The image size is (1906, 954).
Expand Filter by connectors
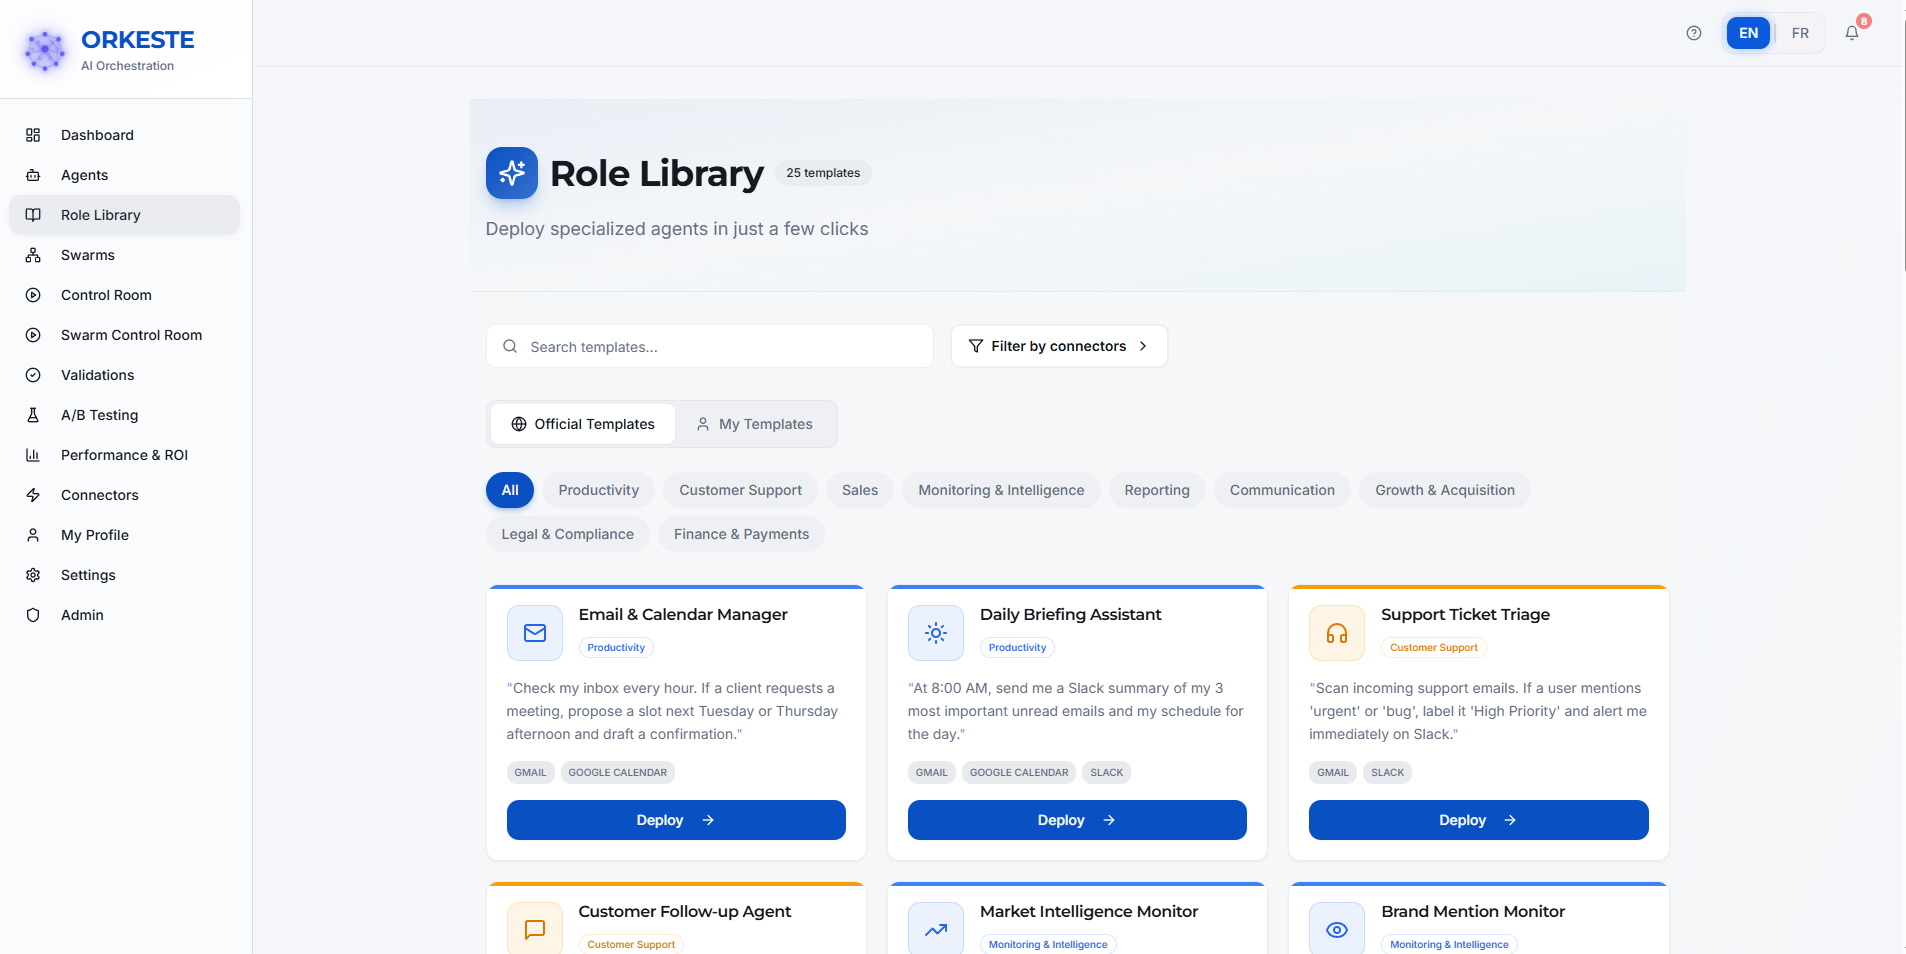click(1059, 346)
